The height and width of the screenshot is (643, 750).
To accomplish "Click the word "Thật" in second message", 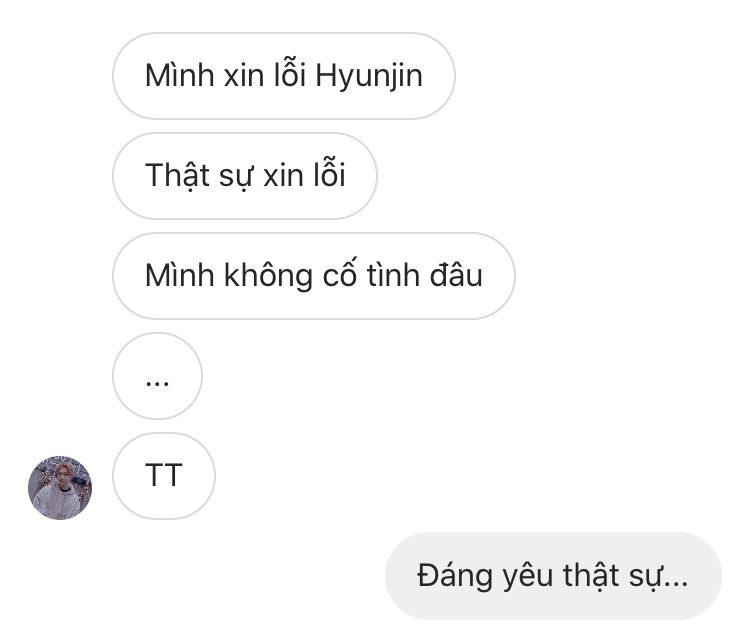I will 177,175.
